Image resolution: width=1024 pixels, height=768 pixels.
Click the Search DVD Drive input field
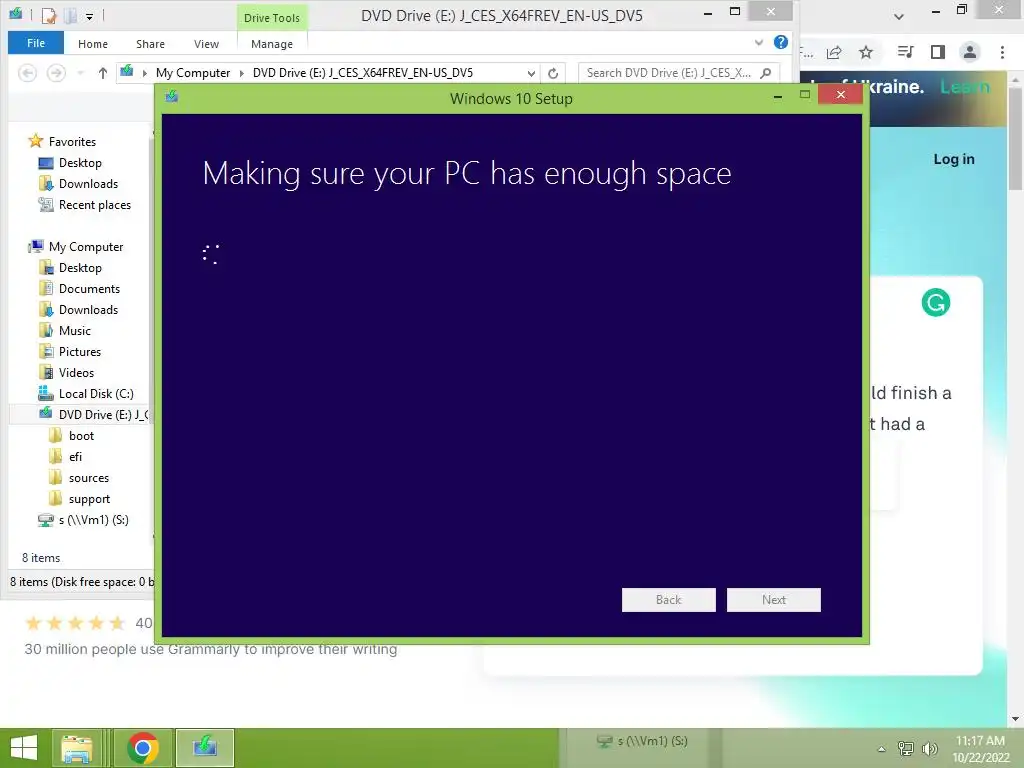[679, 73]
